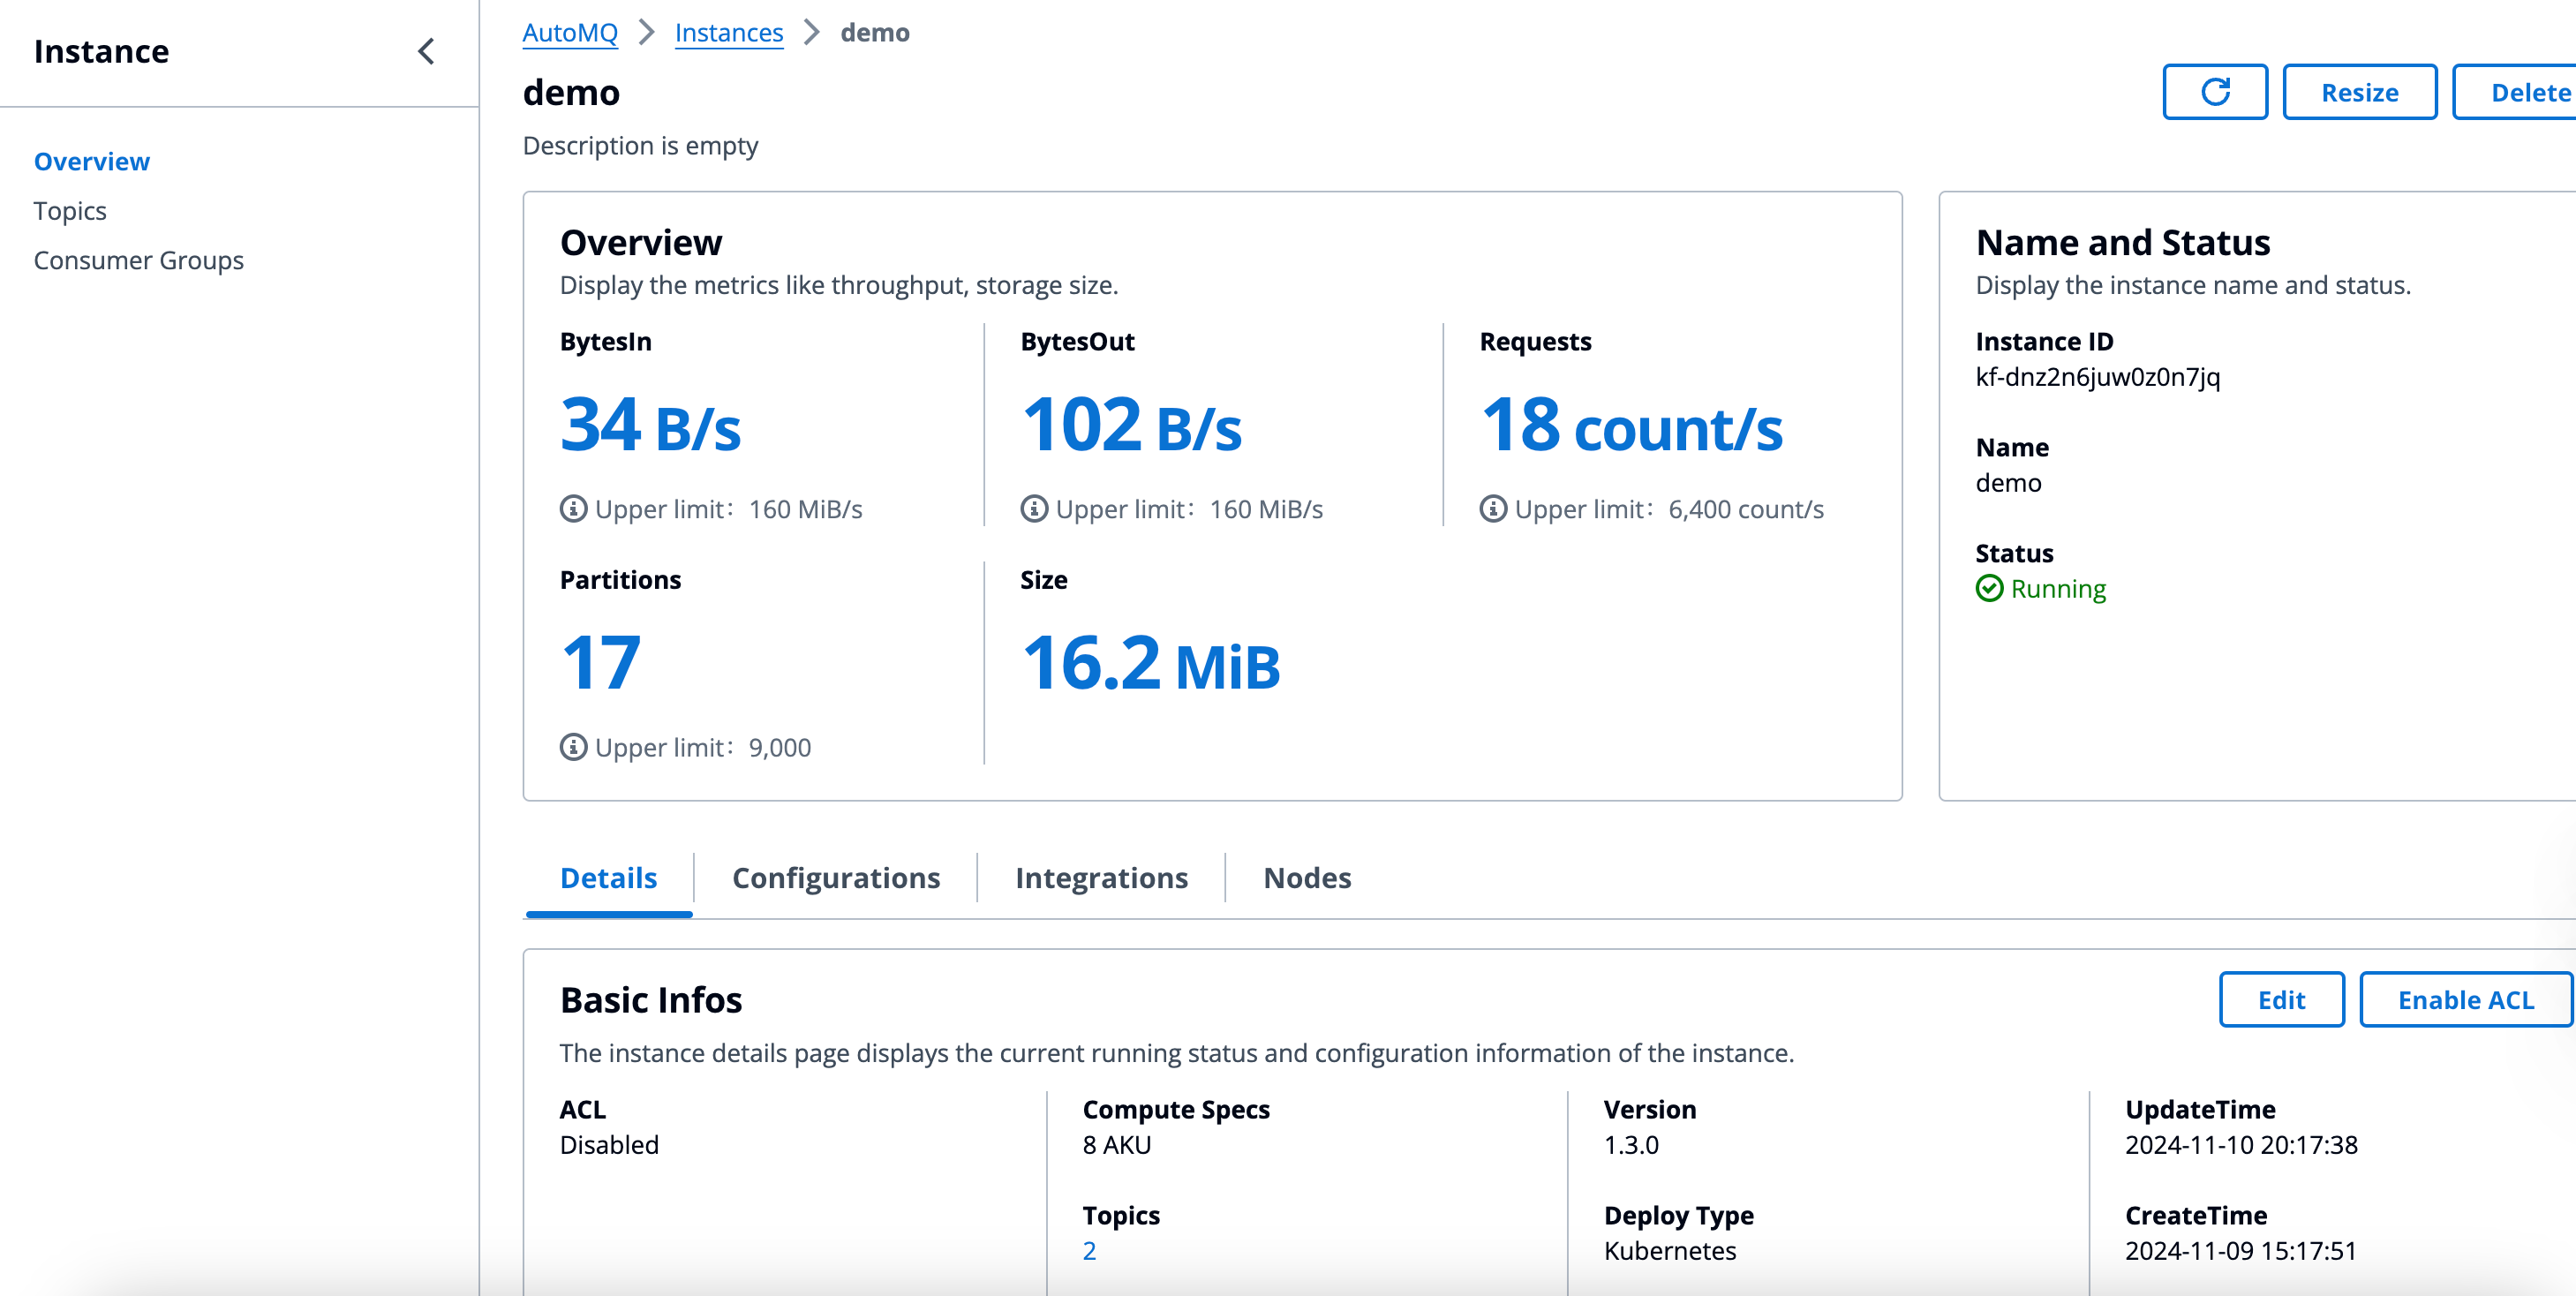This screenshot has height=1296, width=2576.
Task: Click UpdateTime value 2024-11-10 20:17:38
Action: tap(2241, 1145)
